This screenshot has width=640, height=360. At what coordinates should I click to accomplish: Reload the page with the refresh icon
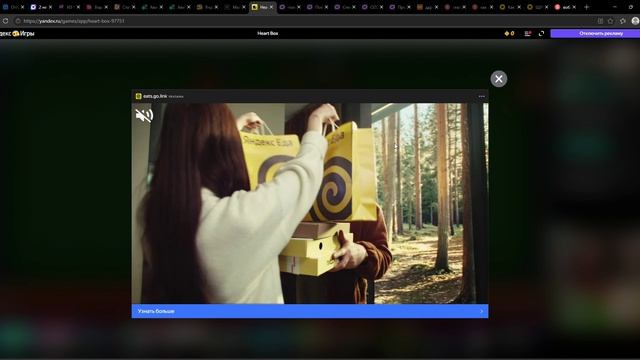(x=5, y=21)
